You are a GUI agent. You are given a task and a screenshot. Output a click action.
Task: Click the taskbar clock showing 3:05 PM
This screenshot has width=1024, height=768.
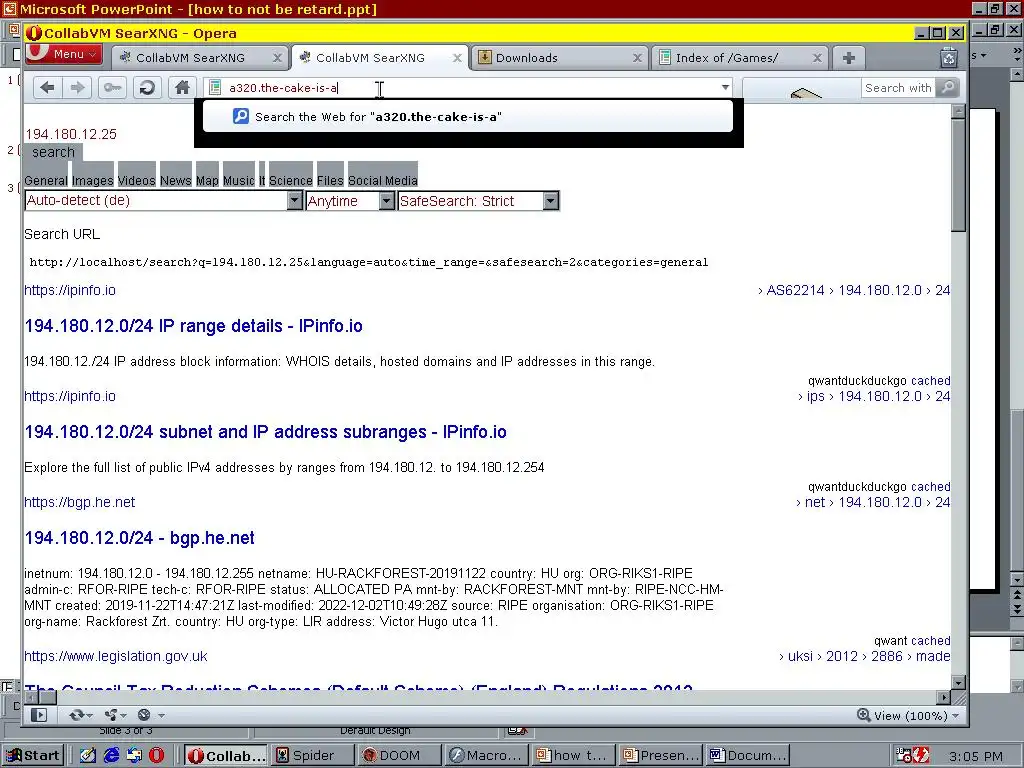[x=976, y=756]
